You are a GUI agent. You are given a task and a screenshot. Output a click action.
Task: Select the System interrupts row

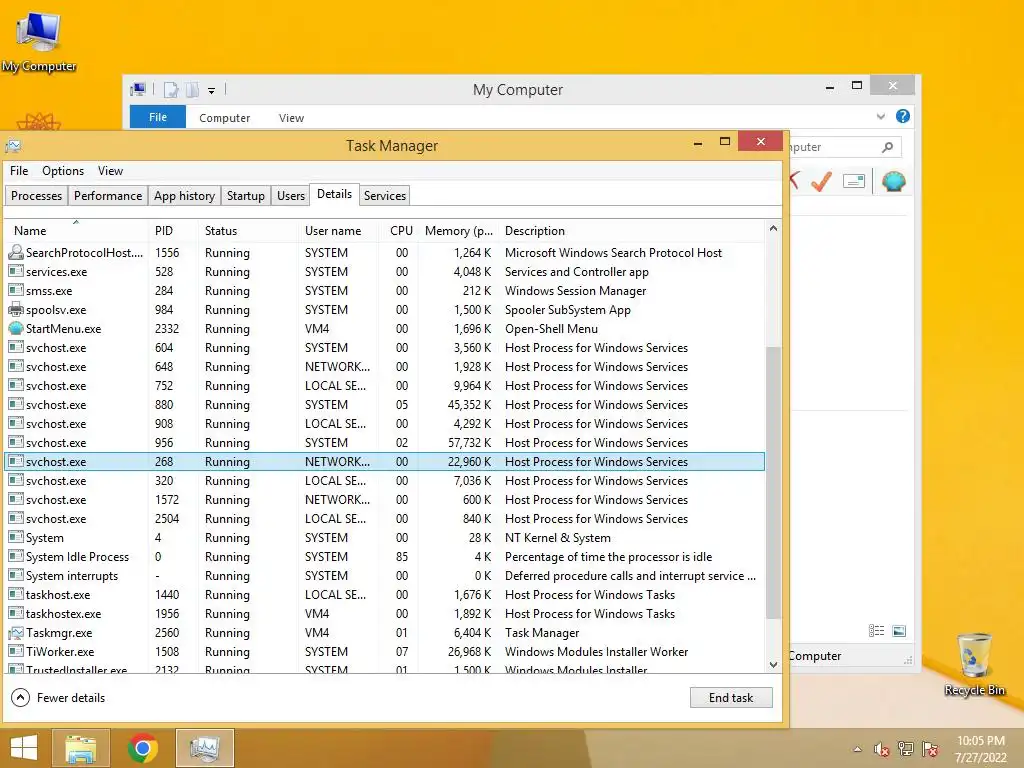pyautogui.click(x=385, y=576)
